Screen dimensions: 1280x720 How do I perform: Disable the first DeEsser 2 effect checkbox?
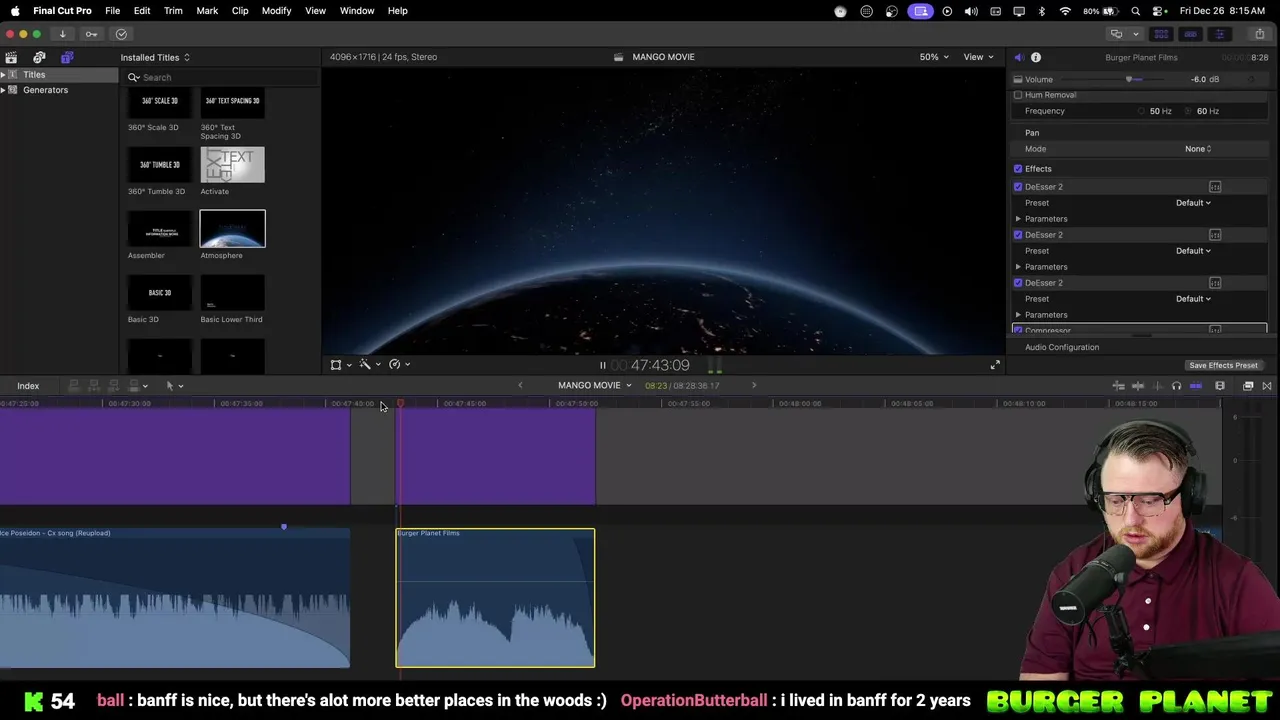(x=1018, y=187)
